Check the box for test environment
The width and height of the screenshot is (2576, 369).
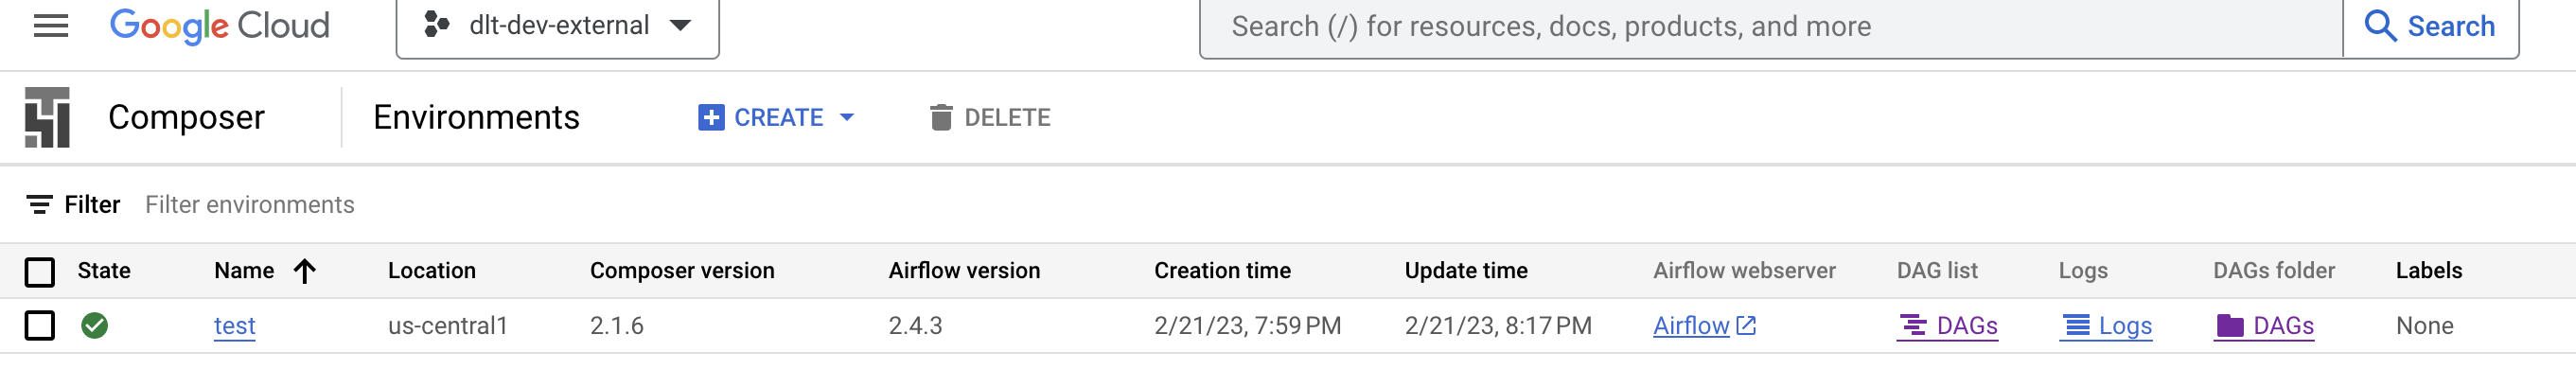tap(40, 325)
